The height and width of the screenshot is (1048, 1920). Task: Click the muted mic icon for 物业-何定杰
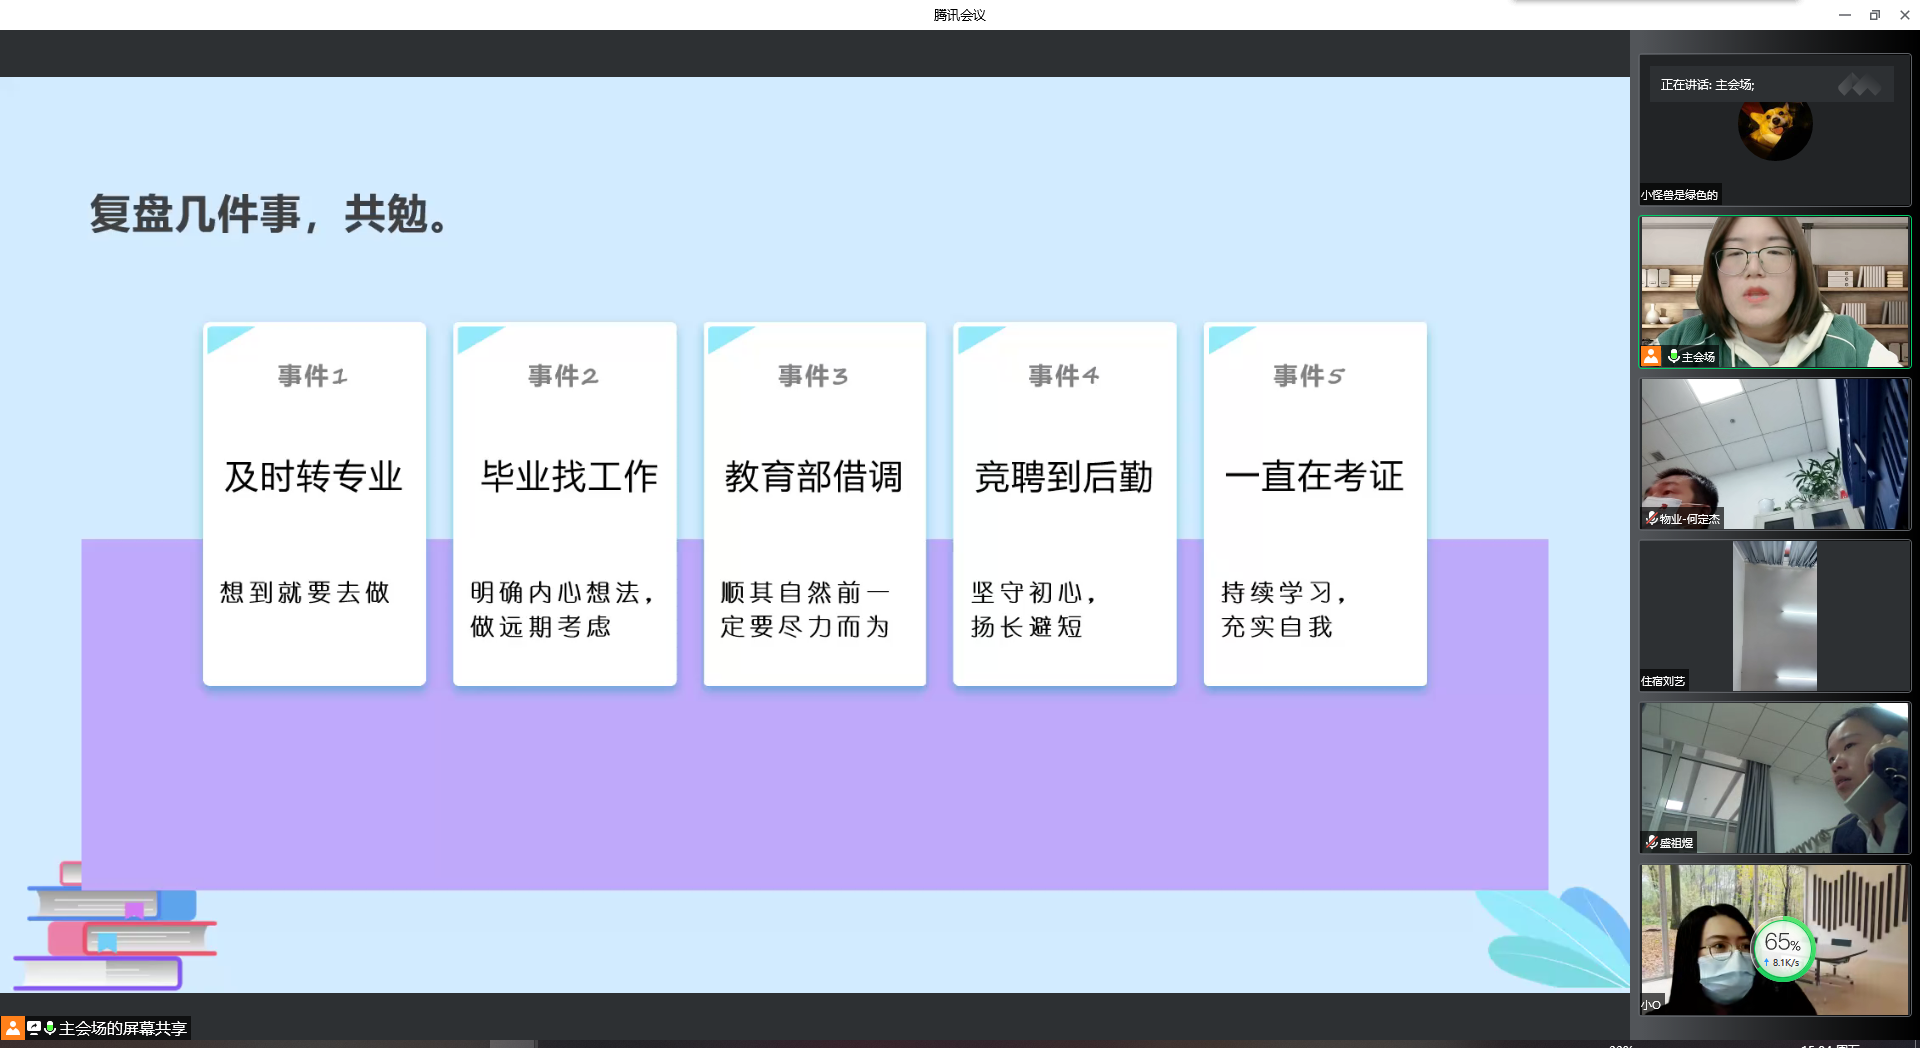[x=1652, y=518]
